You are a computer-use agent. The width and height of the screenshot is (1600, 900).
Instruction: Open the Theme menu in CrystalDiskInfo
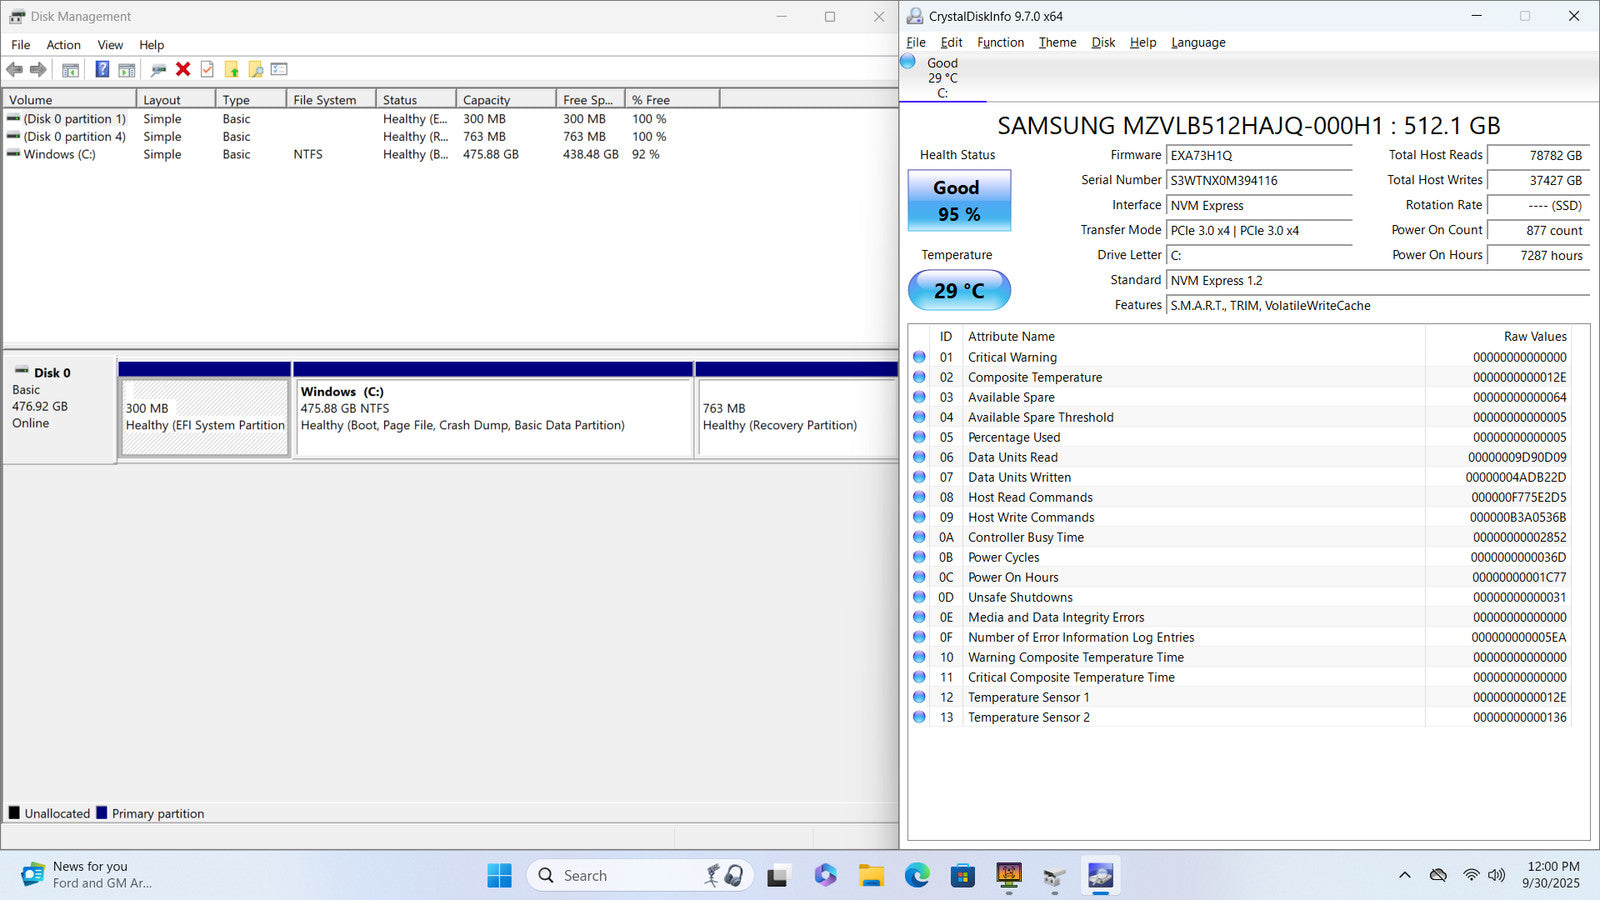[x=1058, y=42]
